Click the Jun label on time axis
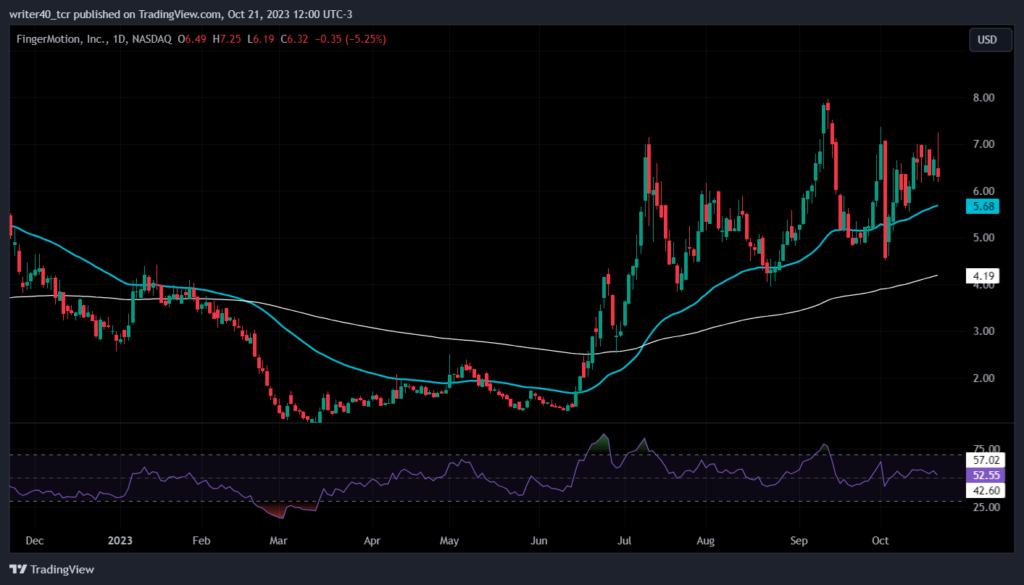The image size is (1024, 585). click(539, 541)
